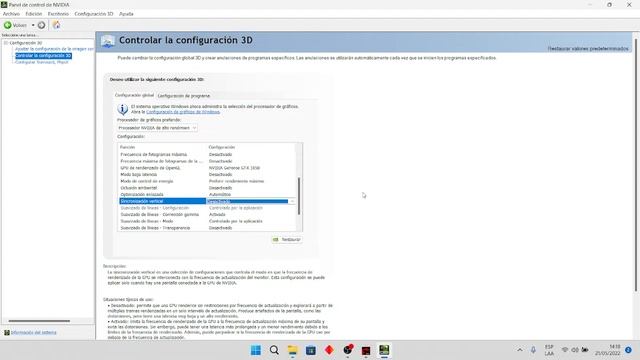Open the Archivo menu
Viewport: 640px width, 360px height.
click(11, 14)
